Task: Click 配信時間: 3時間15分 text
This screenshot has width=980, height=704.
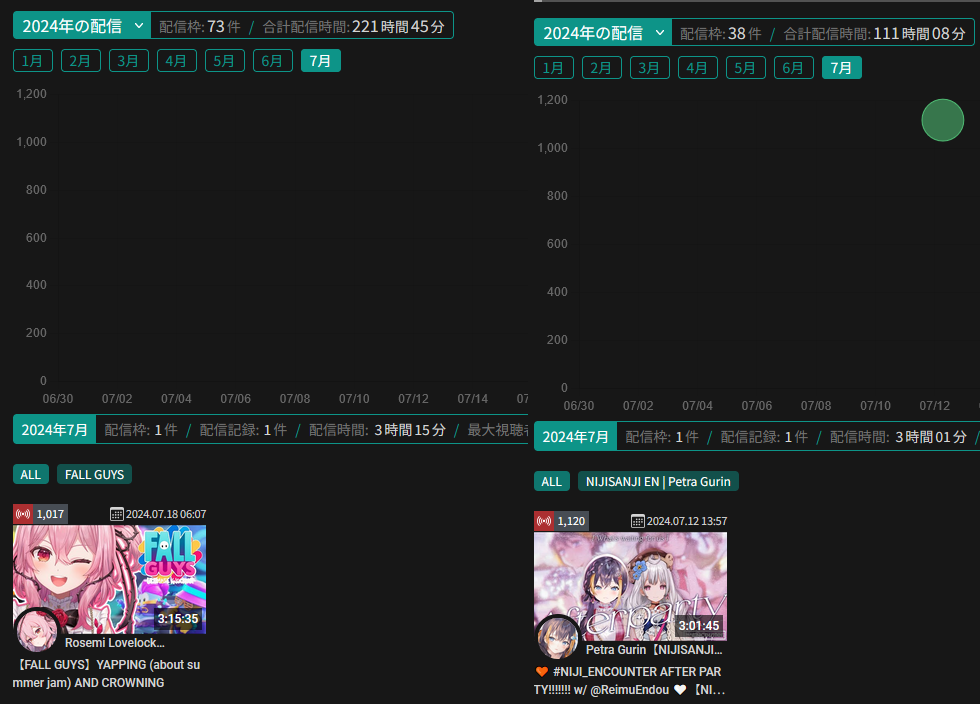Action: tap(378, 430)
